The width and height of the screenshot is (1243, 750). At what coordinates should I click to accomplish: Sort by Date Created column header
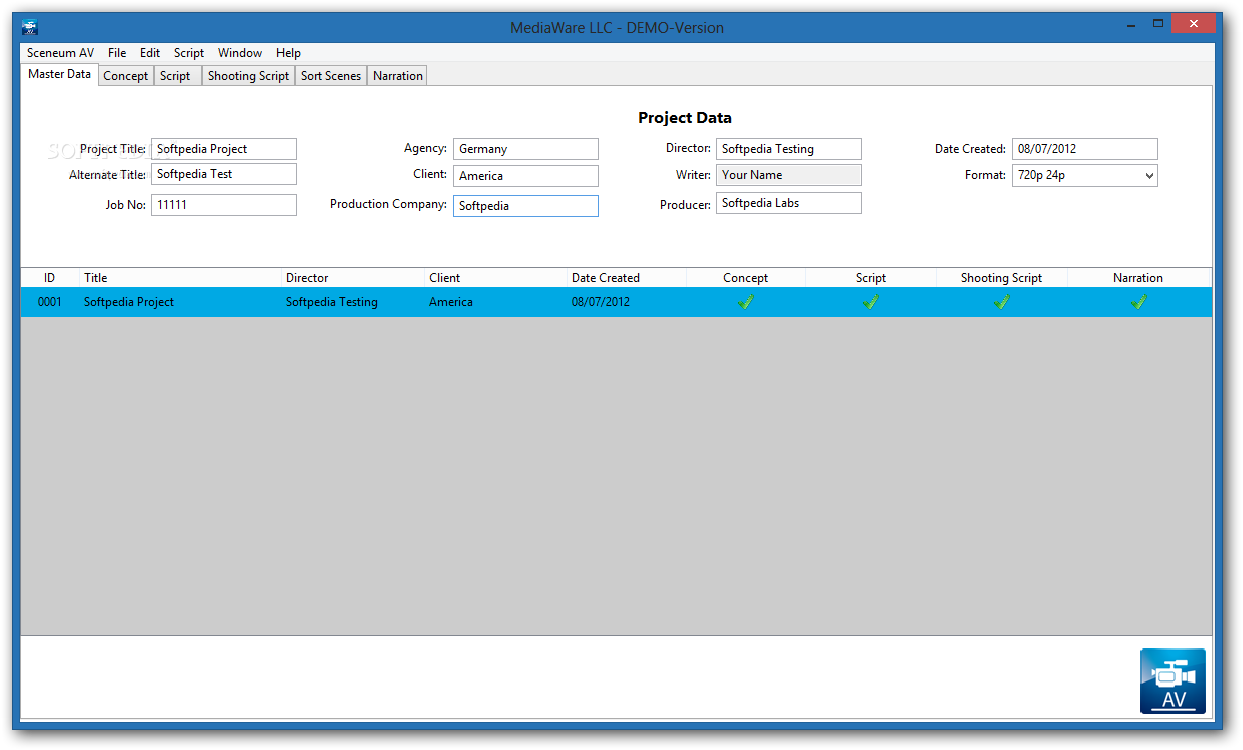point(626,278)
